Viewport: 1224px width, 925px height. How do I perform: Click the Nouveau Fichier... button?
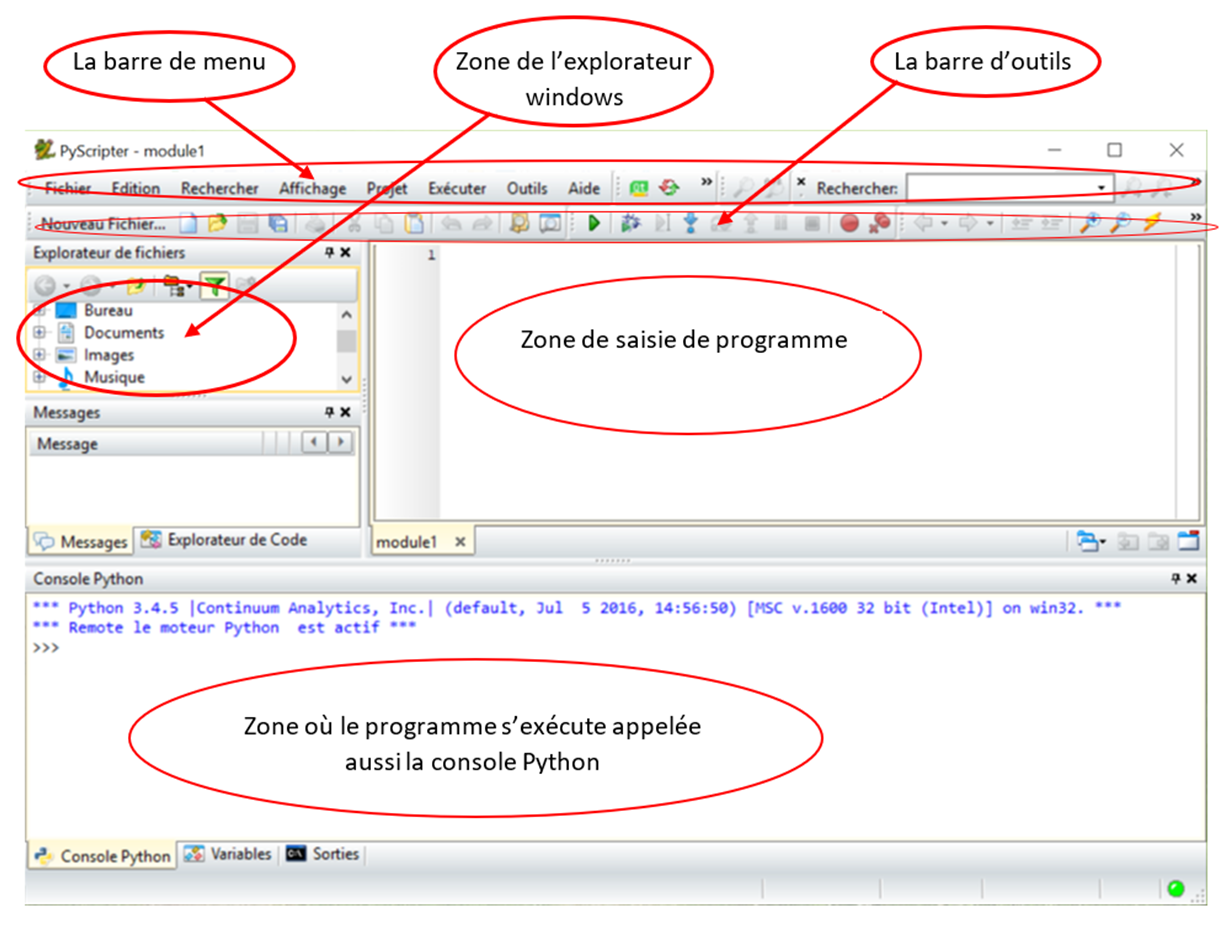coord(103,224)
